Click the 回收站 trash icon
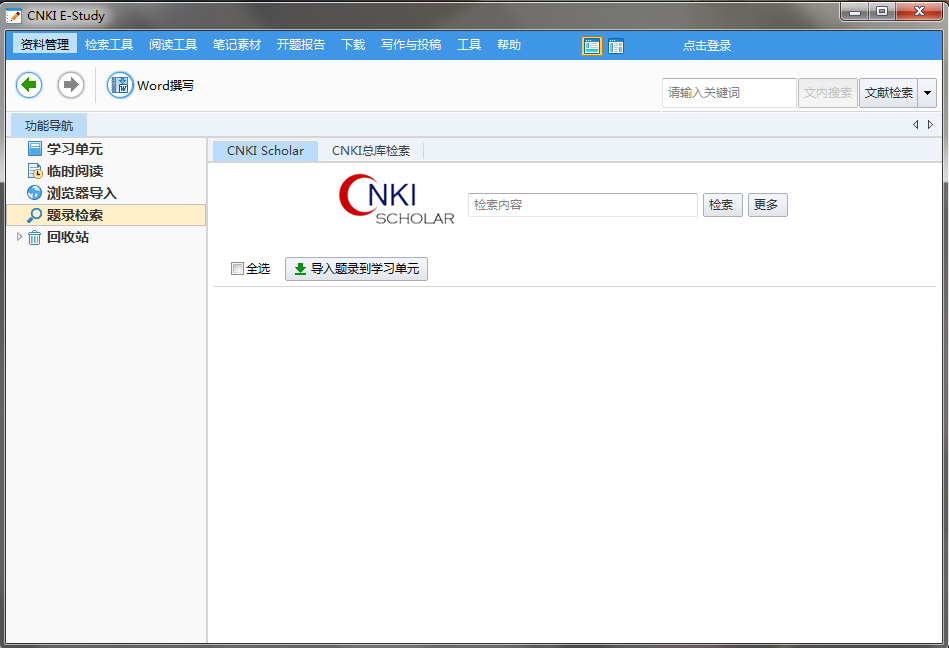 tap(35, 237)
